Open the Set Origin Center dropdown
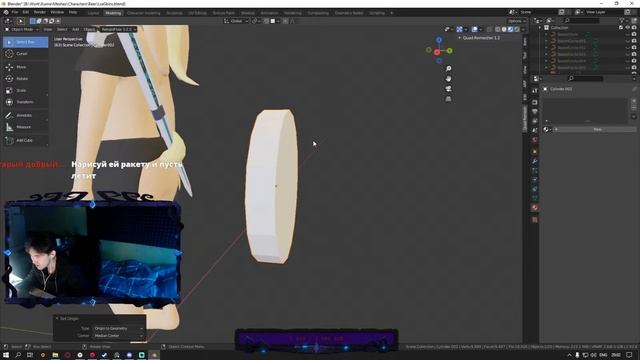640x360 pixels. [x=118, y=336]
